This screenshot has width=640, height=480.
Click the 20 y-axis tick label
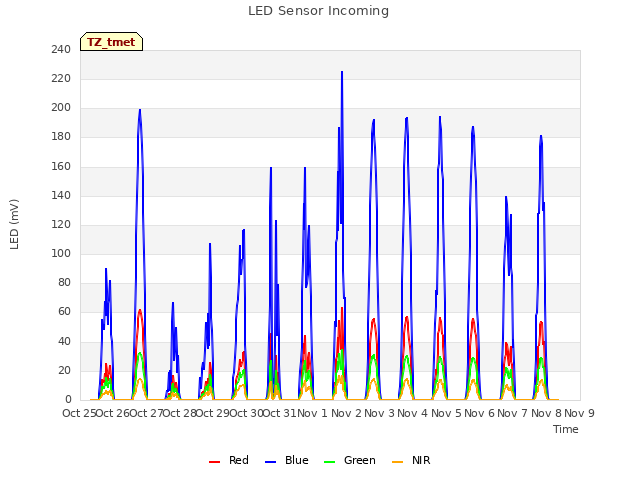[64, 370]
